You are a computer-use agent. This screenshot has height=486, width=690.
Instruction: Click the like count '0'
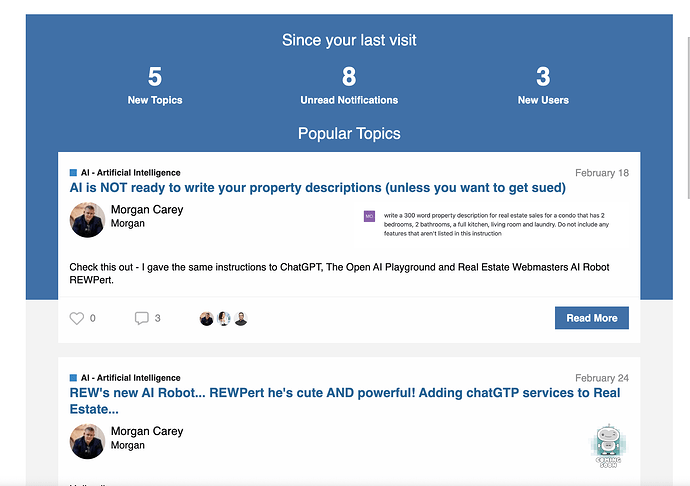click(x=92, y=318)
